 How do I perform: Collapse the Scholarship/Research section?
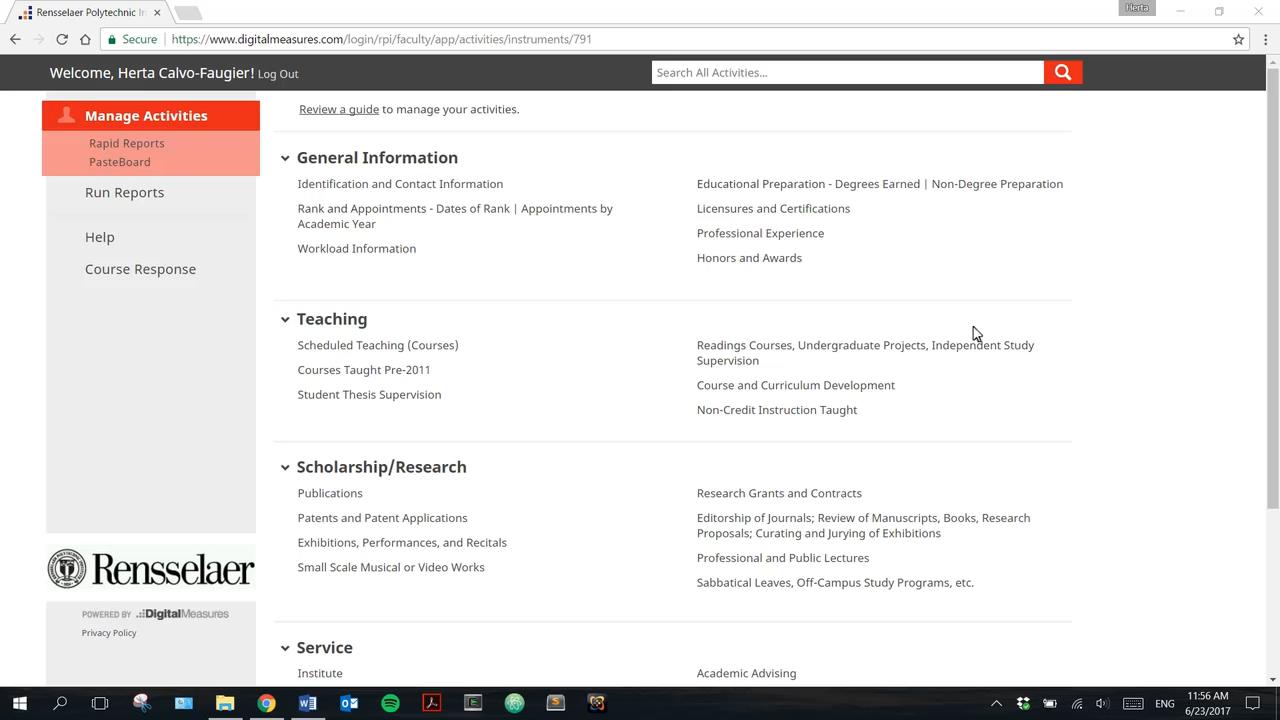coord(285,467)
